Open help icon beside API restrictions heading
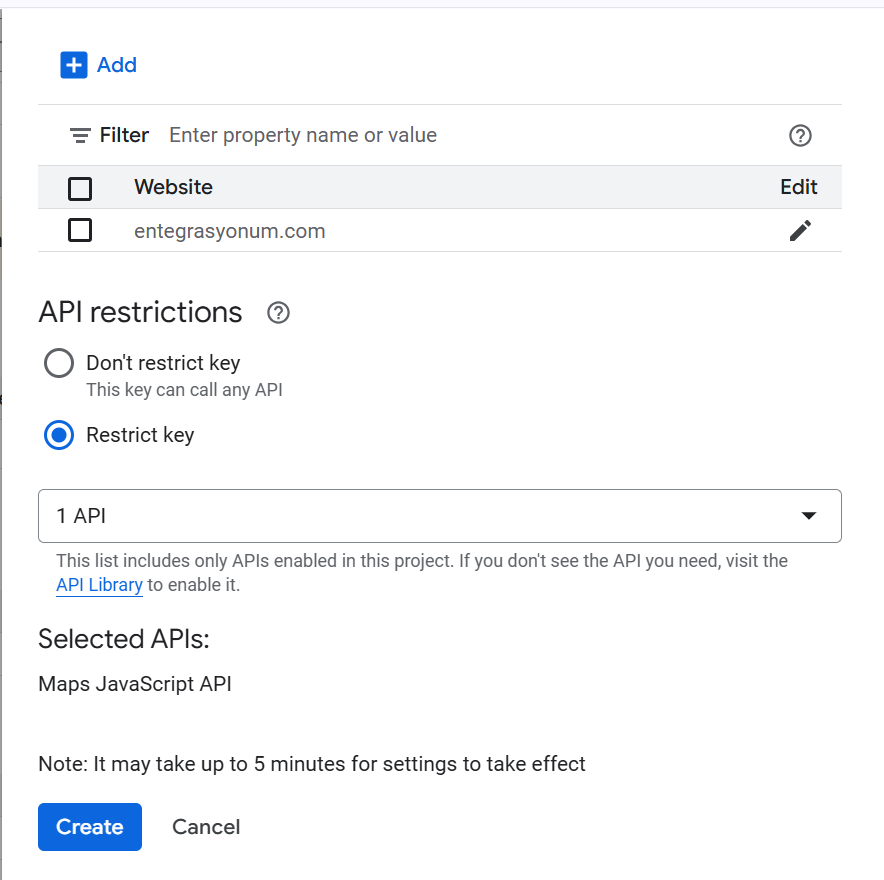This screenshot has height=880, width=884. pyautogui.click(x=279, y=313)
